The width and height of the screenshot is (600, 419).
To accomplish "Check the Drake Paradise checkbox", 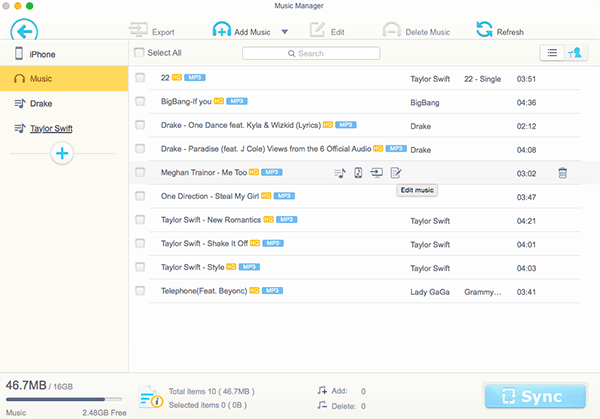I will (140, 148).
